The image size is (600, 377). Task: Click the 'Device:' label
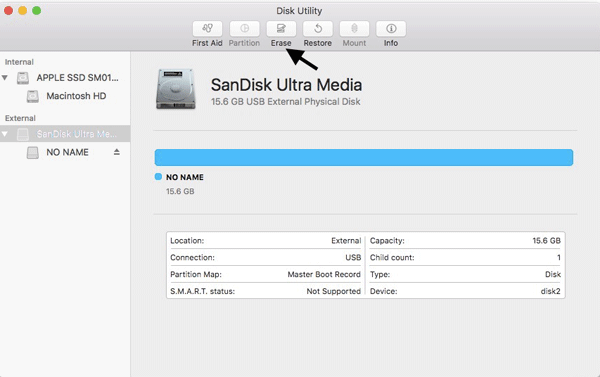[x=384, y=291]
